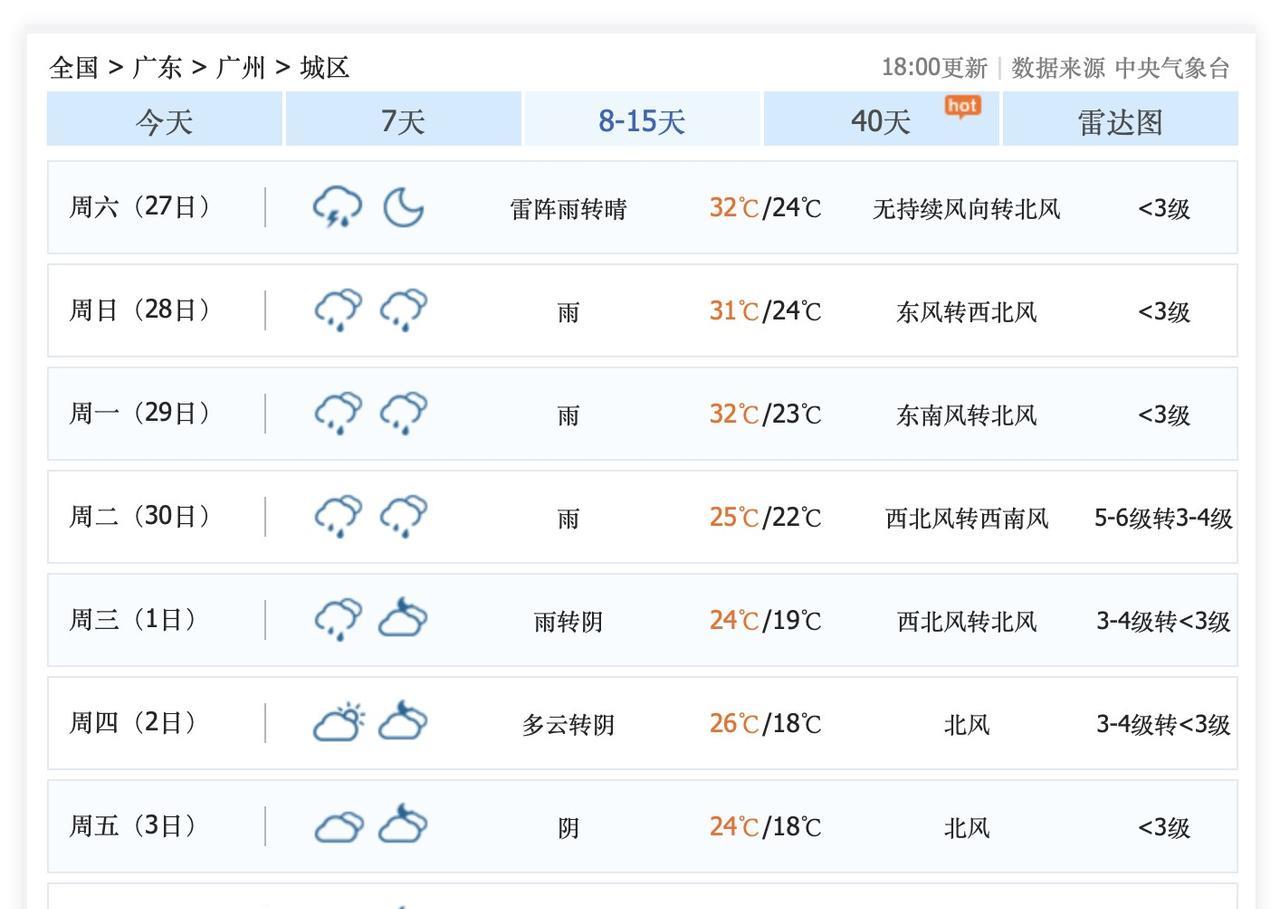Open the 40天 forecast tab

point(881,121)
